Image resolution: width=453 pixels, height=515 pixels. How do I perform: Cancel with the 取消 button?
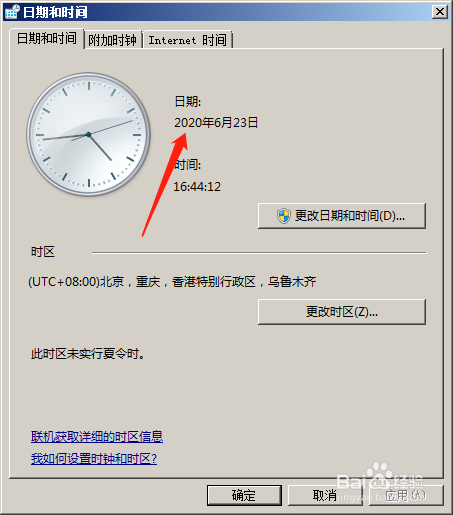point(325,495)
